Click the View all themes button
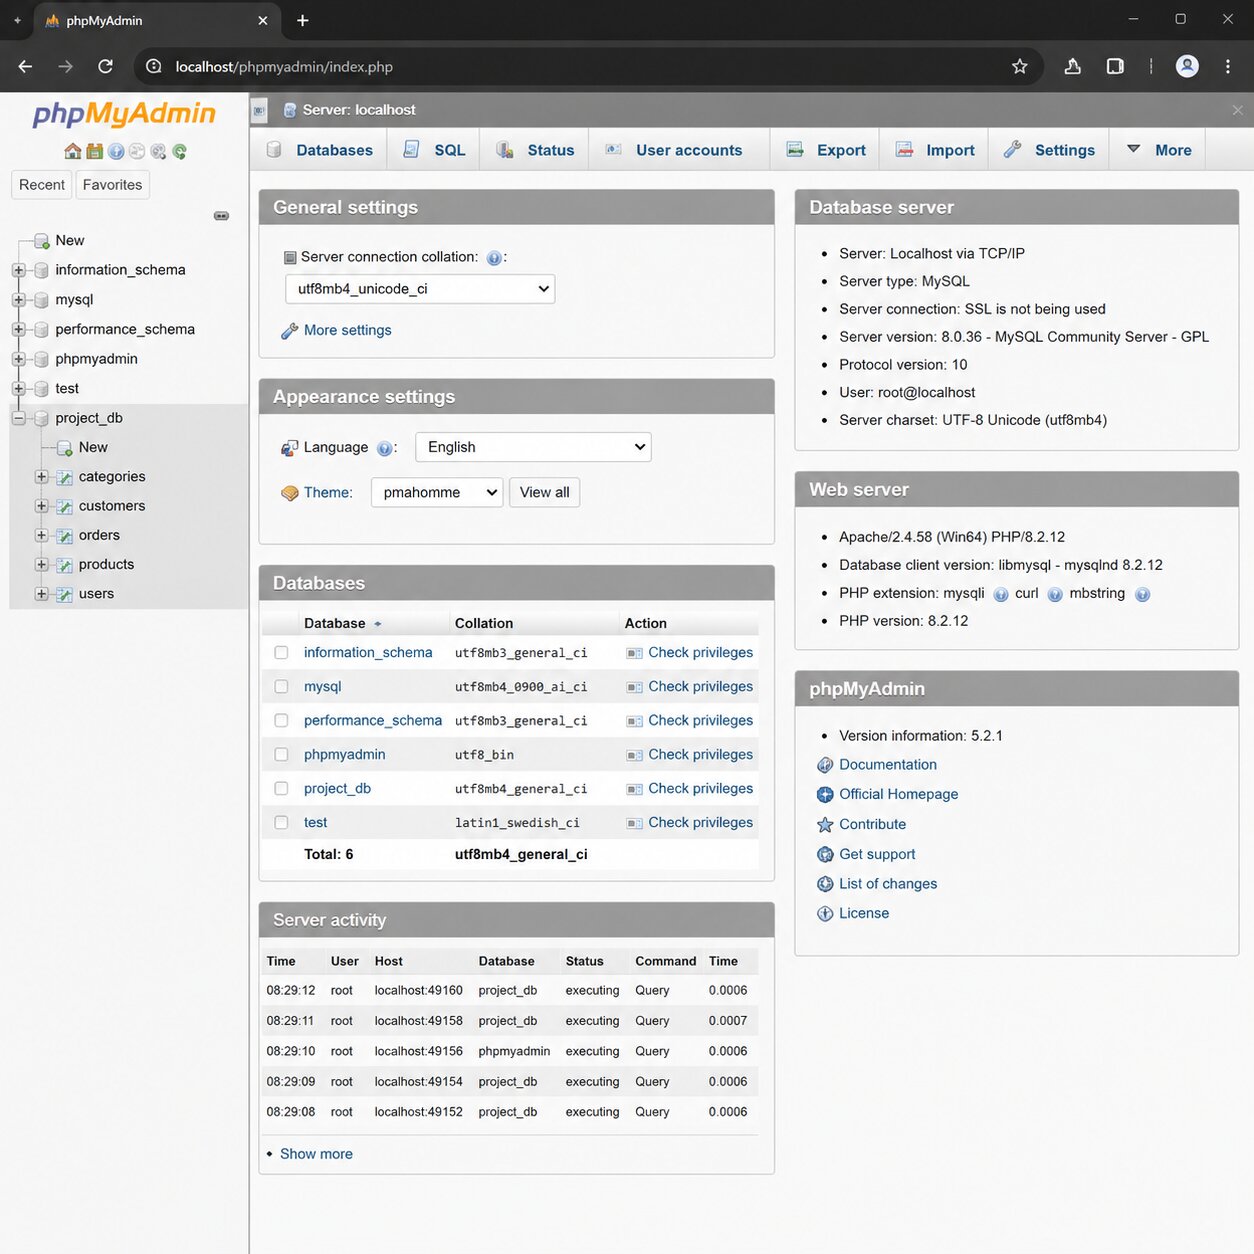This screenshot has height=1254, width=1254. point(545,492)
